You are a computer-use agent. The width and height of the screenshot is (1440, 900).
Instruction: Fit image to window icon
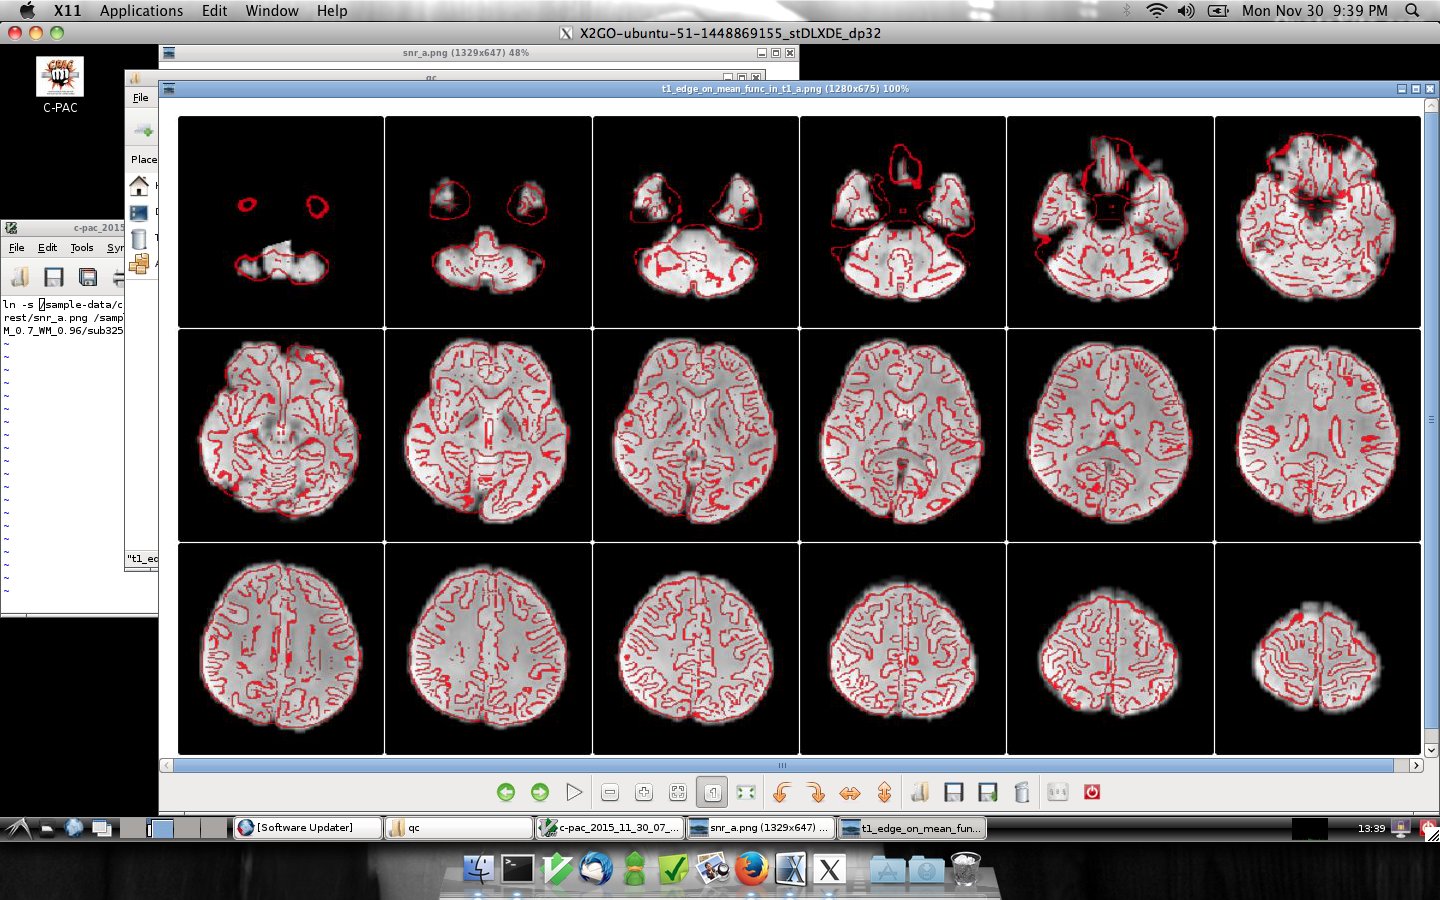pos(678,792)
